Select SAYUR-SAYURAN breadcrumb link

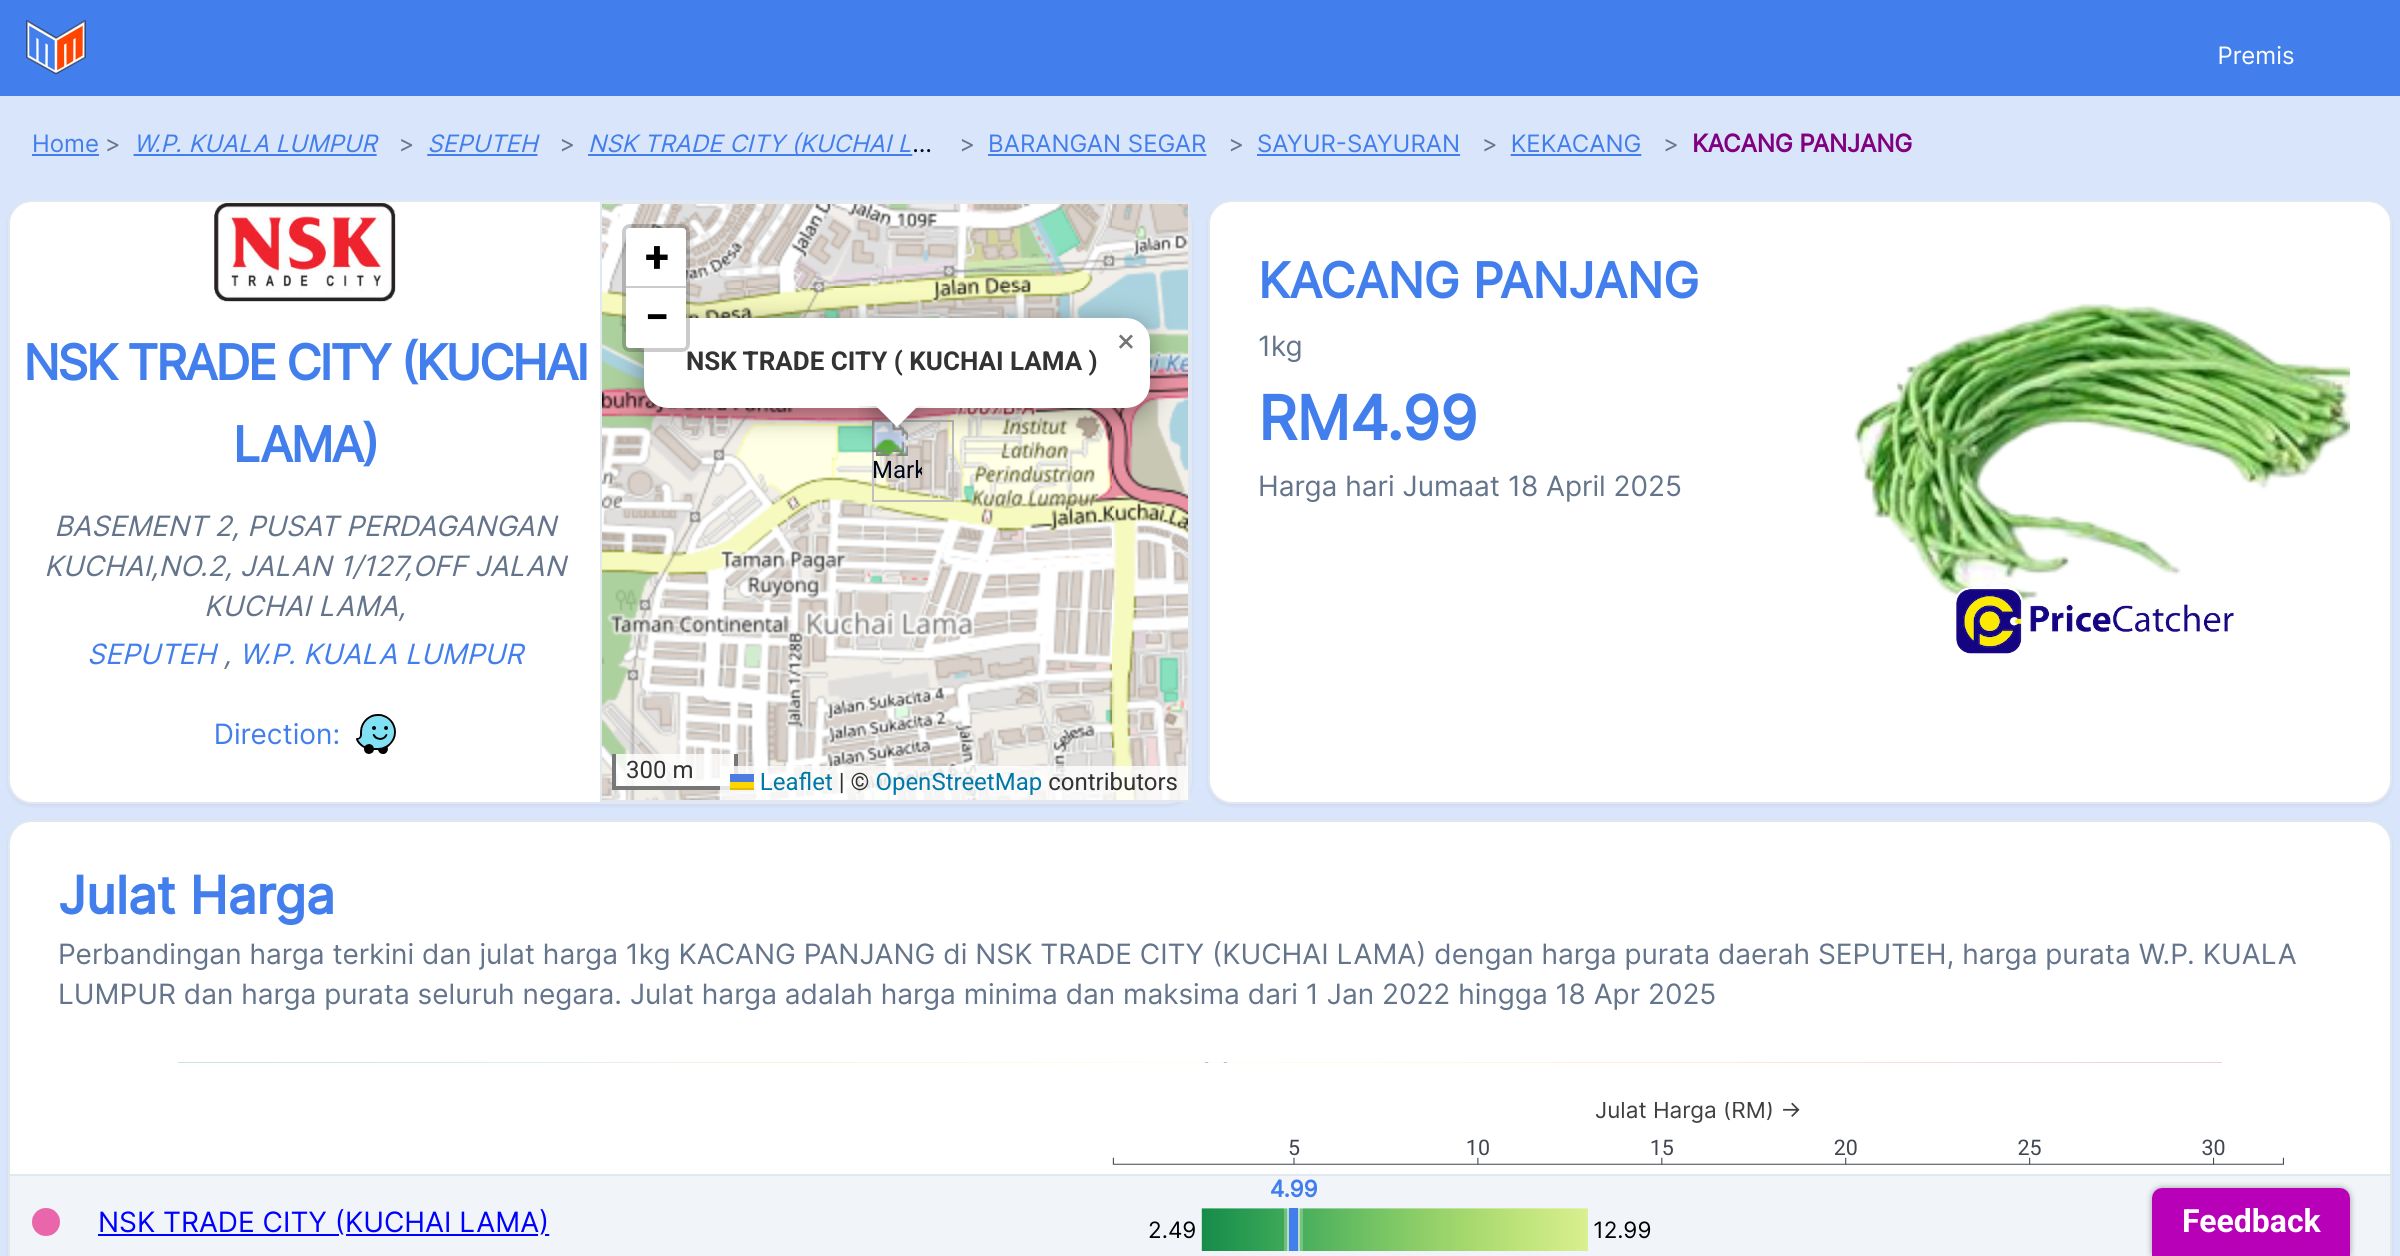[1357, 144]
